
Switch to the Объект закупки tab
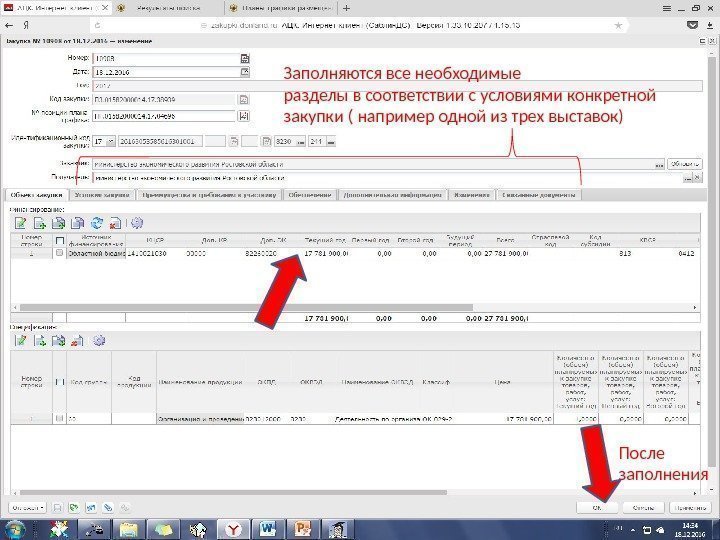36,195
